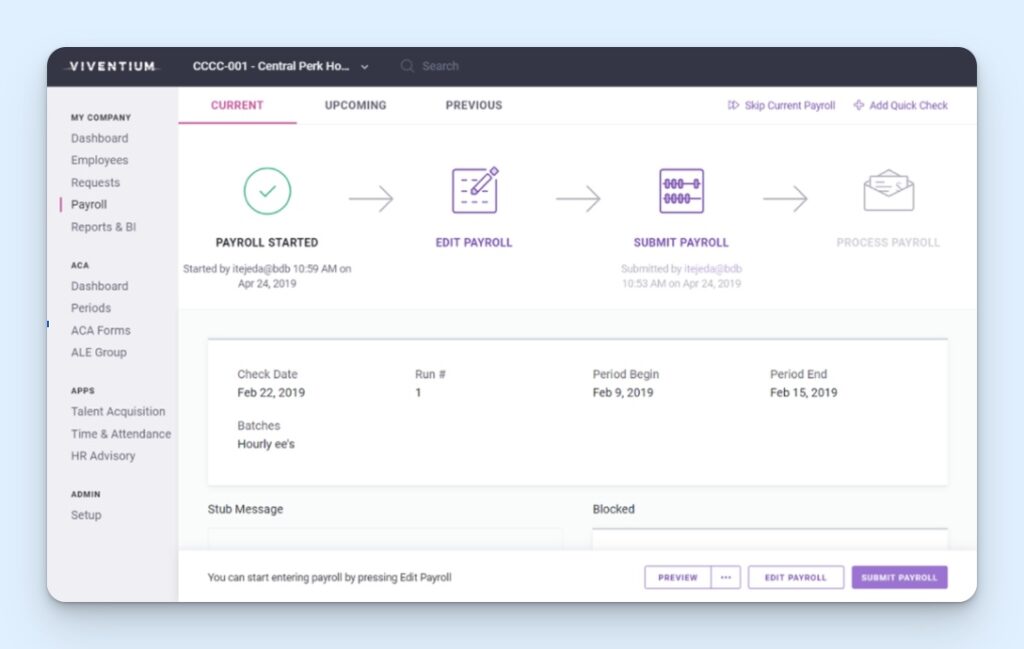Open HR Advisory app
This screenshot has width=1024, height=649.
[x=103, y=456]
